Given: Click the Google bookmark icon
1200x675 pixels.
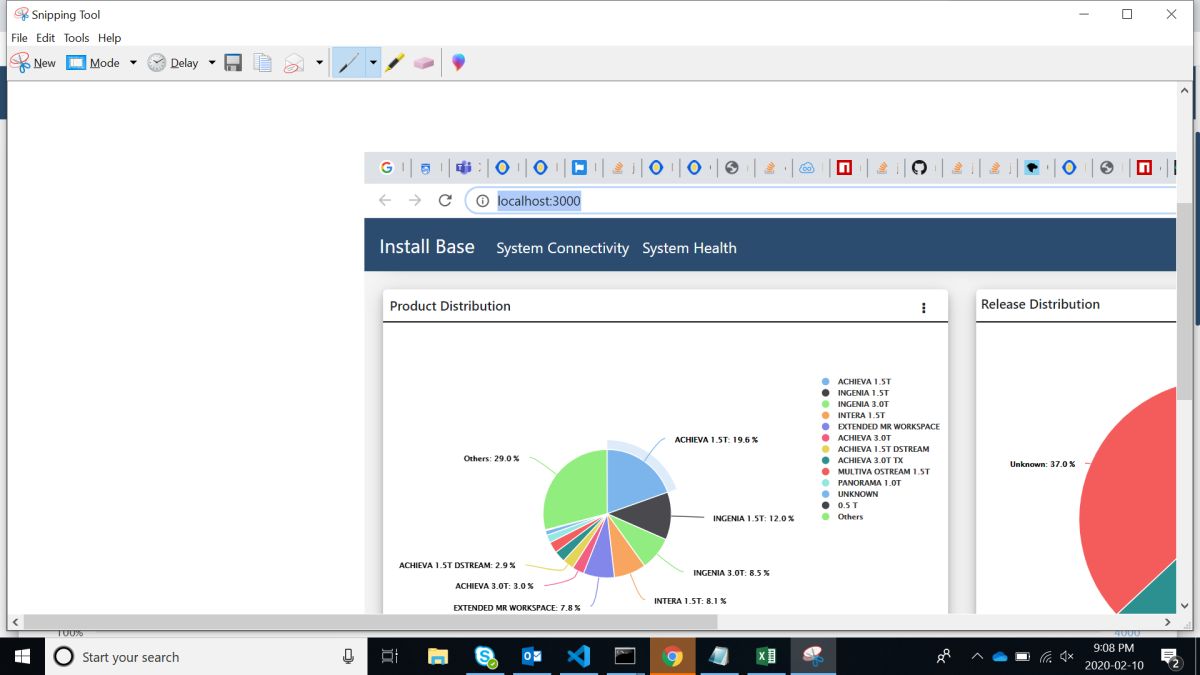Looking at the screenshot, I should click(387, 168).
